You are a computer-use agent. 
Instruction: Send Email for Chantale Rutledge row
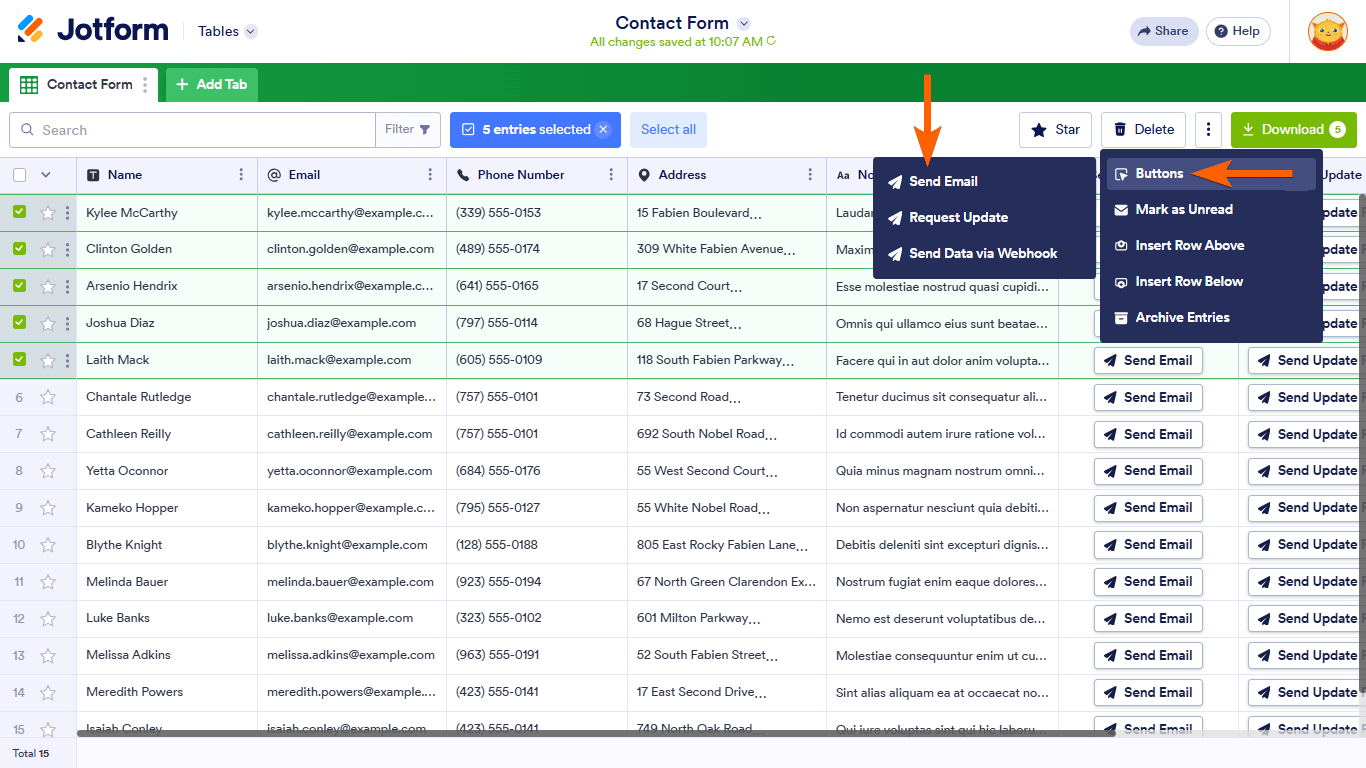1148,397
